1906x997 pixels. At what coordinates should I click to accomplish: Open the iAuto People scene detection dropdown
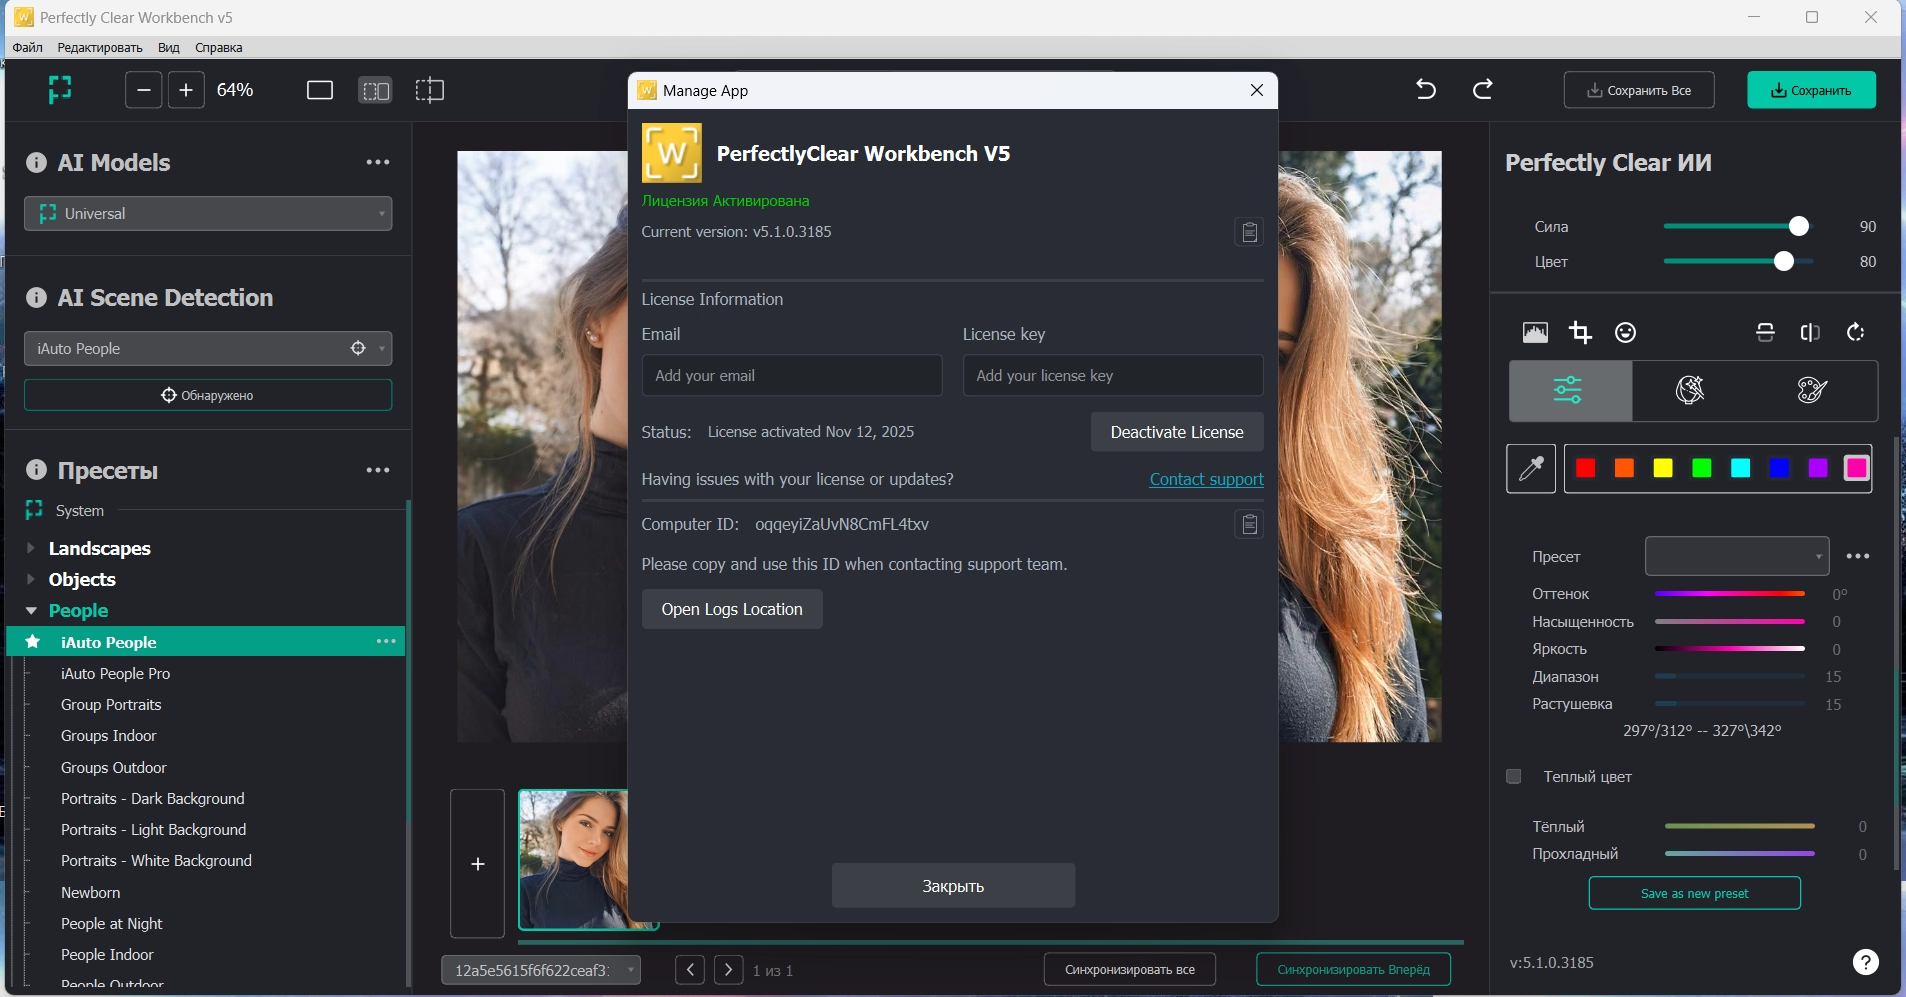click(208, 348)
